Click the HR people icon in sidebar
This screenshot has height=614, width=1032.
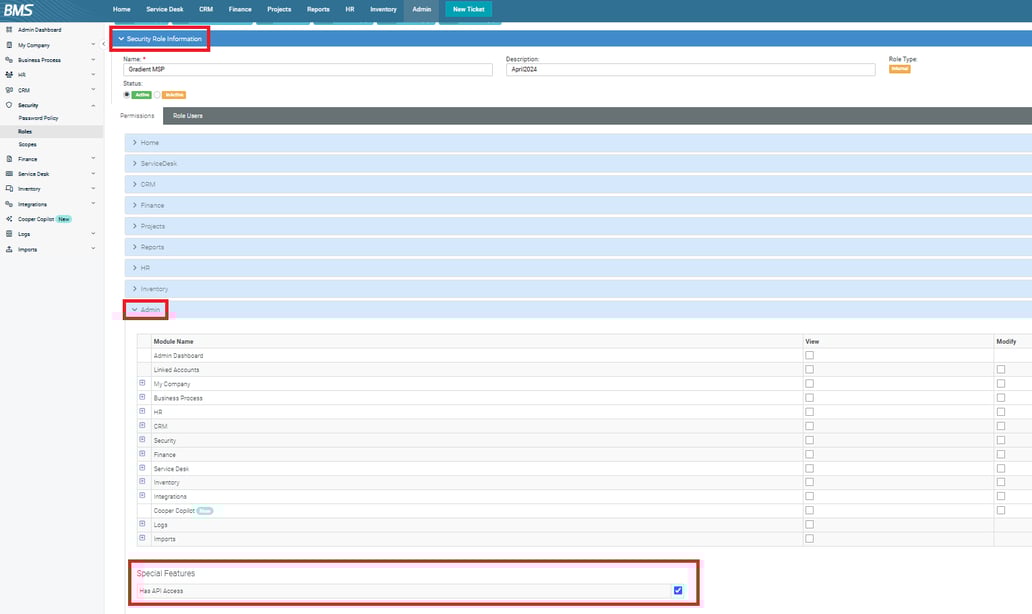(x=11, y=74)
